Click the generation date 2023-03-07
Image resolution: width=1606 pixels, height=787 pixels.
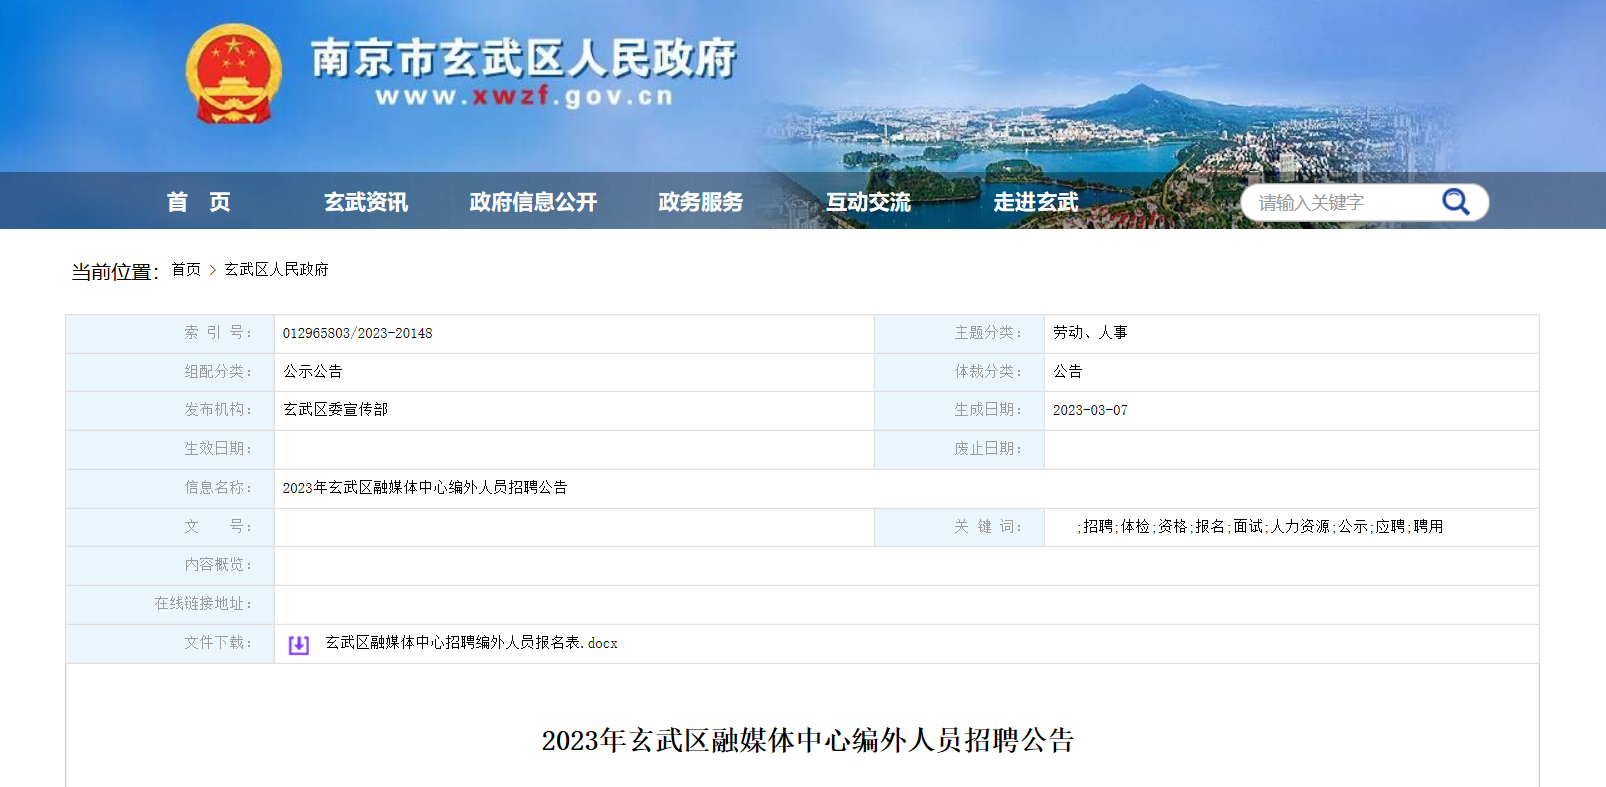click(x=1089, y=410)
